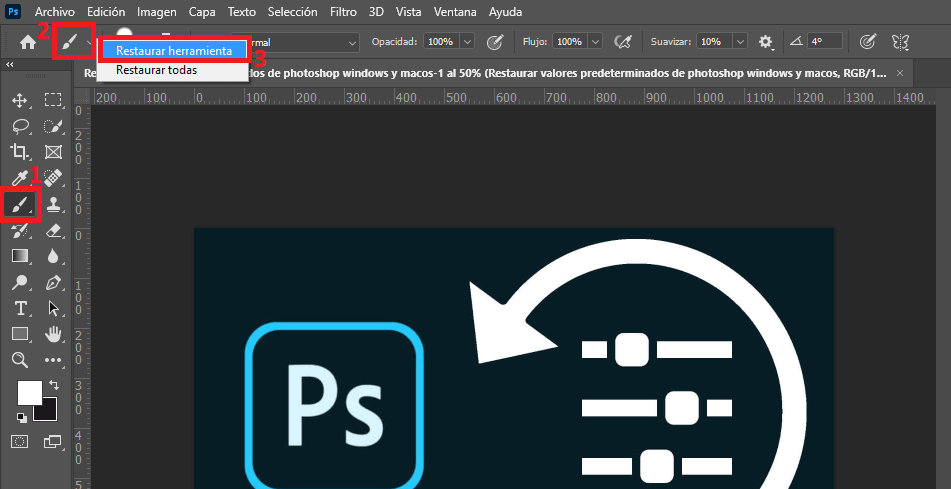Choose Restaurar herramienta from the context menu
The height and width of the screenshot is (489, 951).
[173, 51]
